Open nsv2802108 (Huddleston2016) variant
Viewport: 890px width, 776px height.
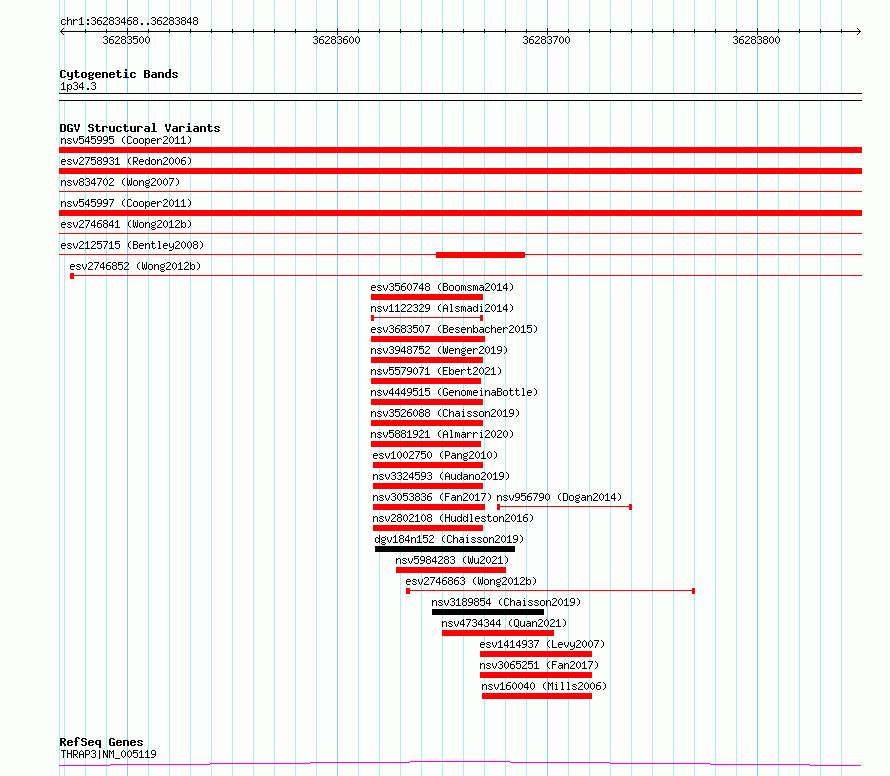[453, 518]
